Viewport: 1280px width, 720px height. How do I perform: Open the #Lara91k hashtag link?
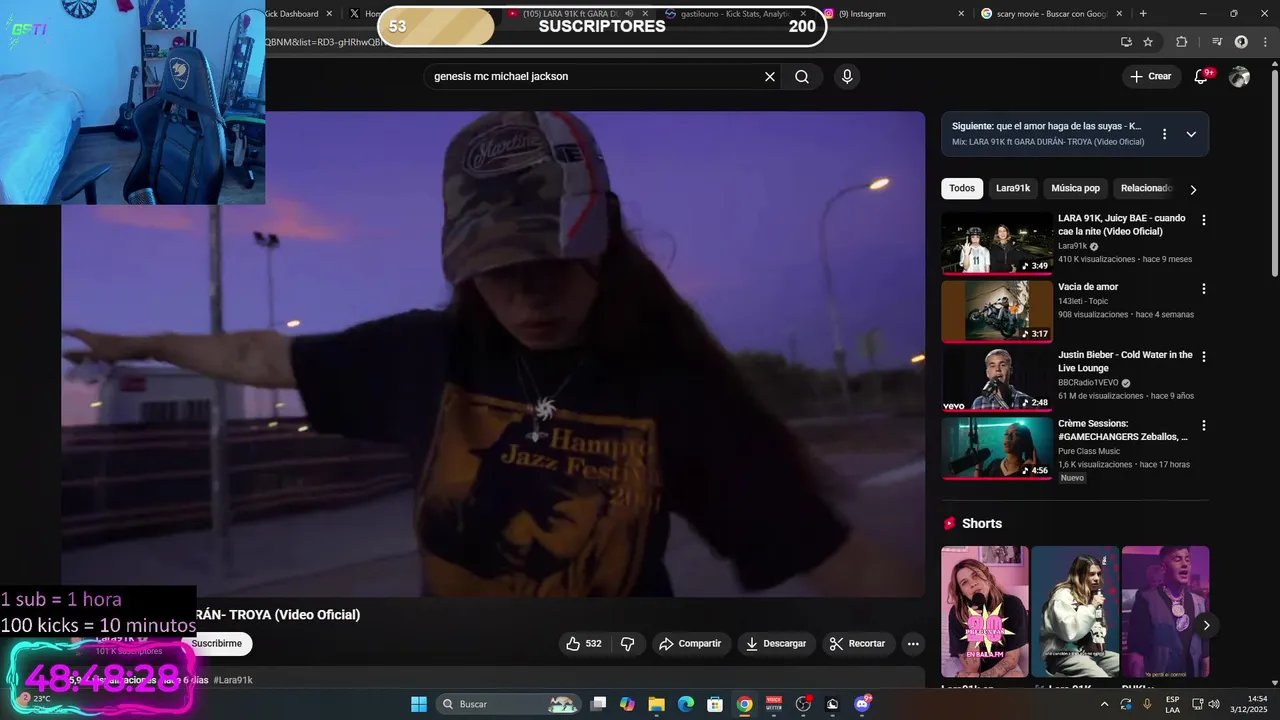click(233, 680)
